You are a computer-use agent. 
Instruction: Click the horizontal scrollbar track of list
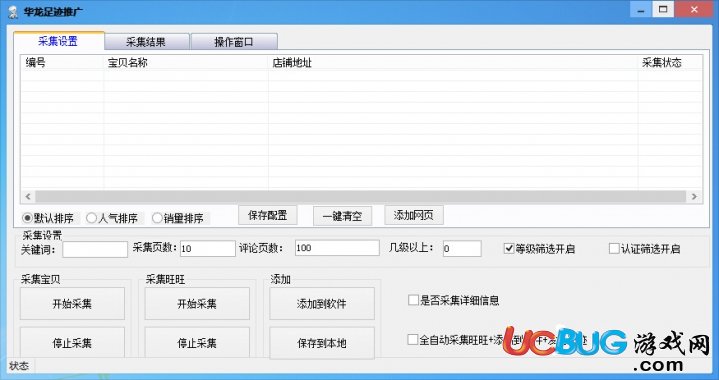(x=361, y=197)
